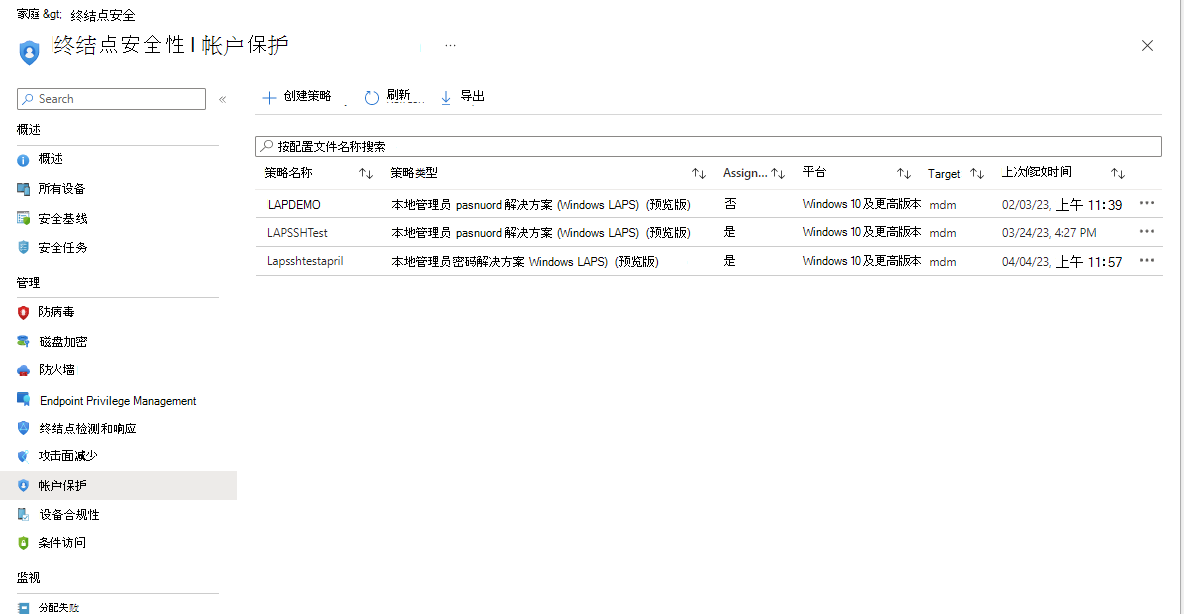Click the 安全基线 icon

(23, 218)
